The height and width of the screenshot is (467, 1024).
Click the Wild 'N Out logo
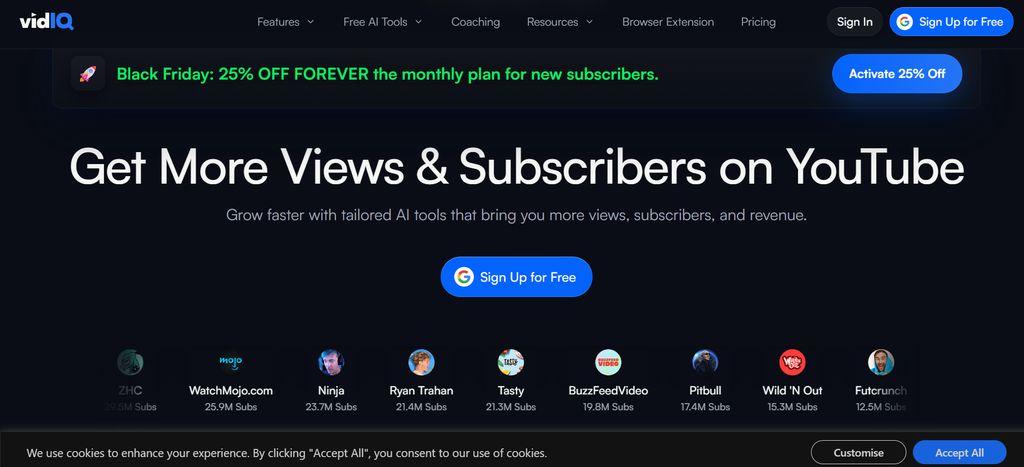pos(792,362)
